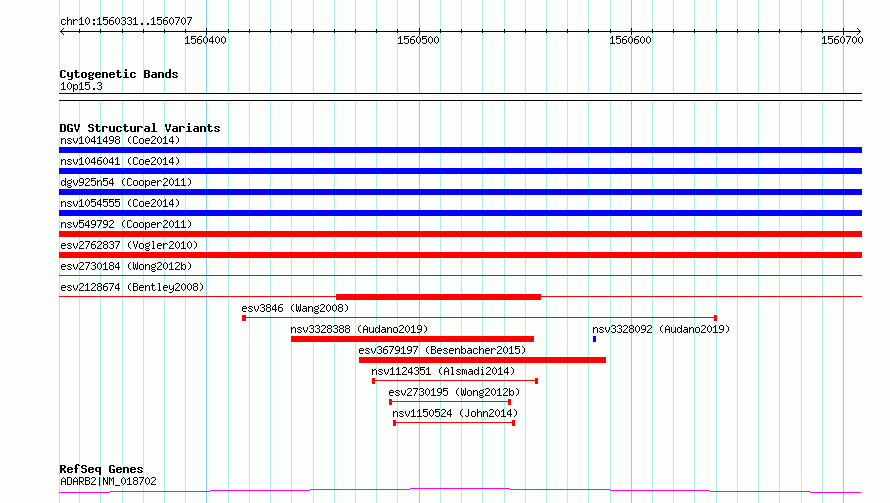Open the nsv1054555 (Coe2014) label
Image resolution: width=890 pixels, height=503 pixels.
(x=120, y=203)
